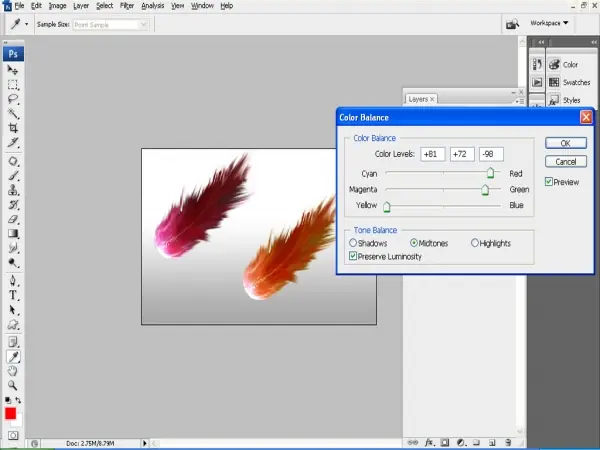This screenshot has width=600, height=450.
Task: Select the Custom Shape tool
Action: [x=13, y=325]
